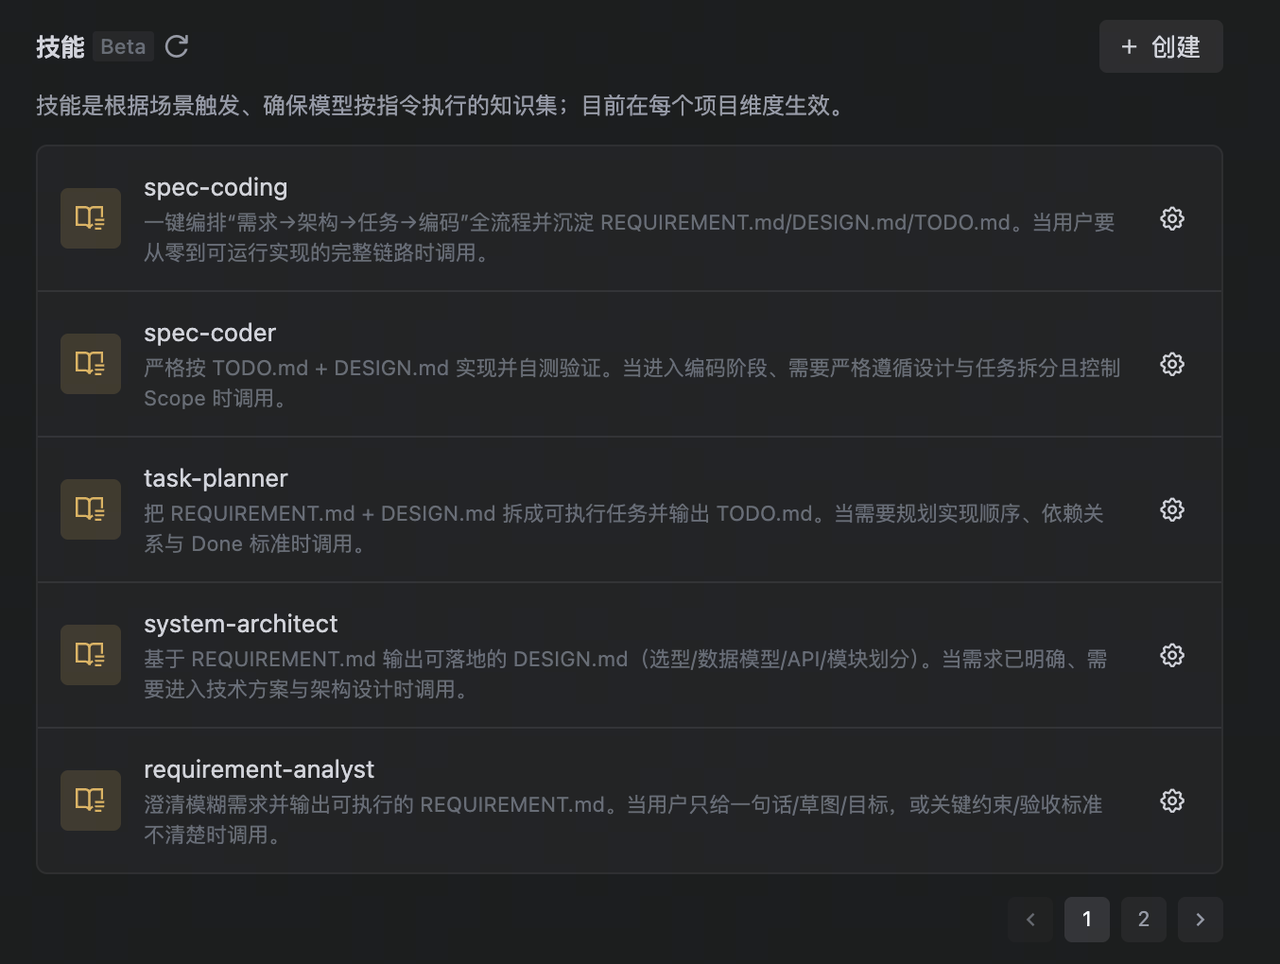Open the task-planner skill card
1280x964 pixels.
click(x=630, y=510)
